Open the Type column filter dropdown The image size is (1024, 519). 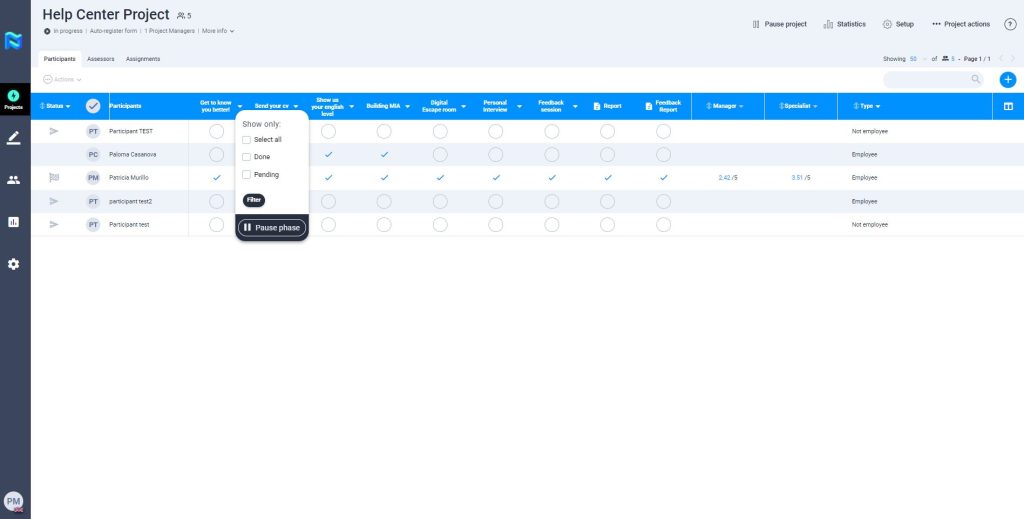click(x=866, y=106)
